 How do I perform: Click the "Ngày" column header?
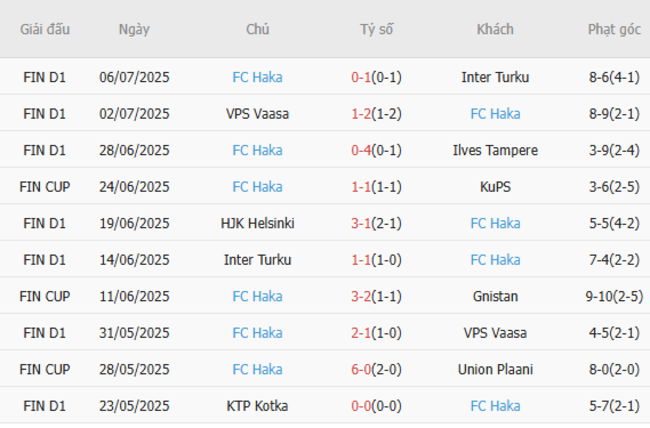tap(134, 29)
